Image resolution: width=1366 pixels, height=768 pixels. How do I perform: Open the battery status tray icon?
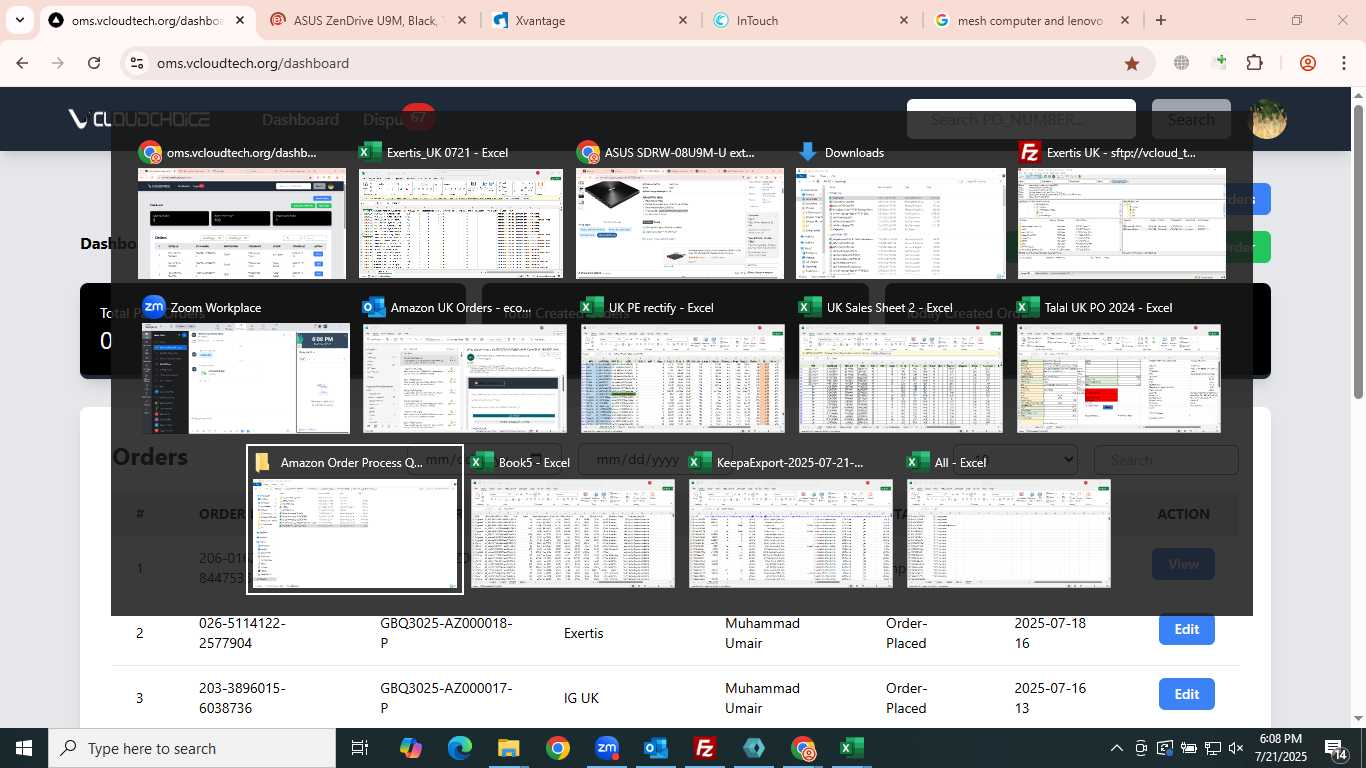click(x=1188, y=748)
